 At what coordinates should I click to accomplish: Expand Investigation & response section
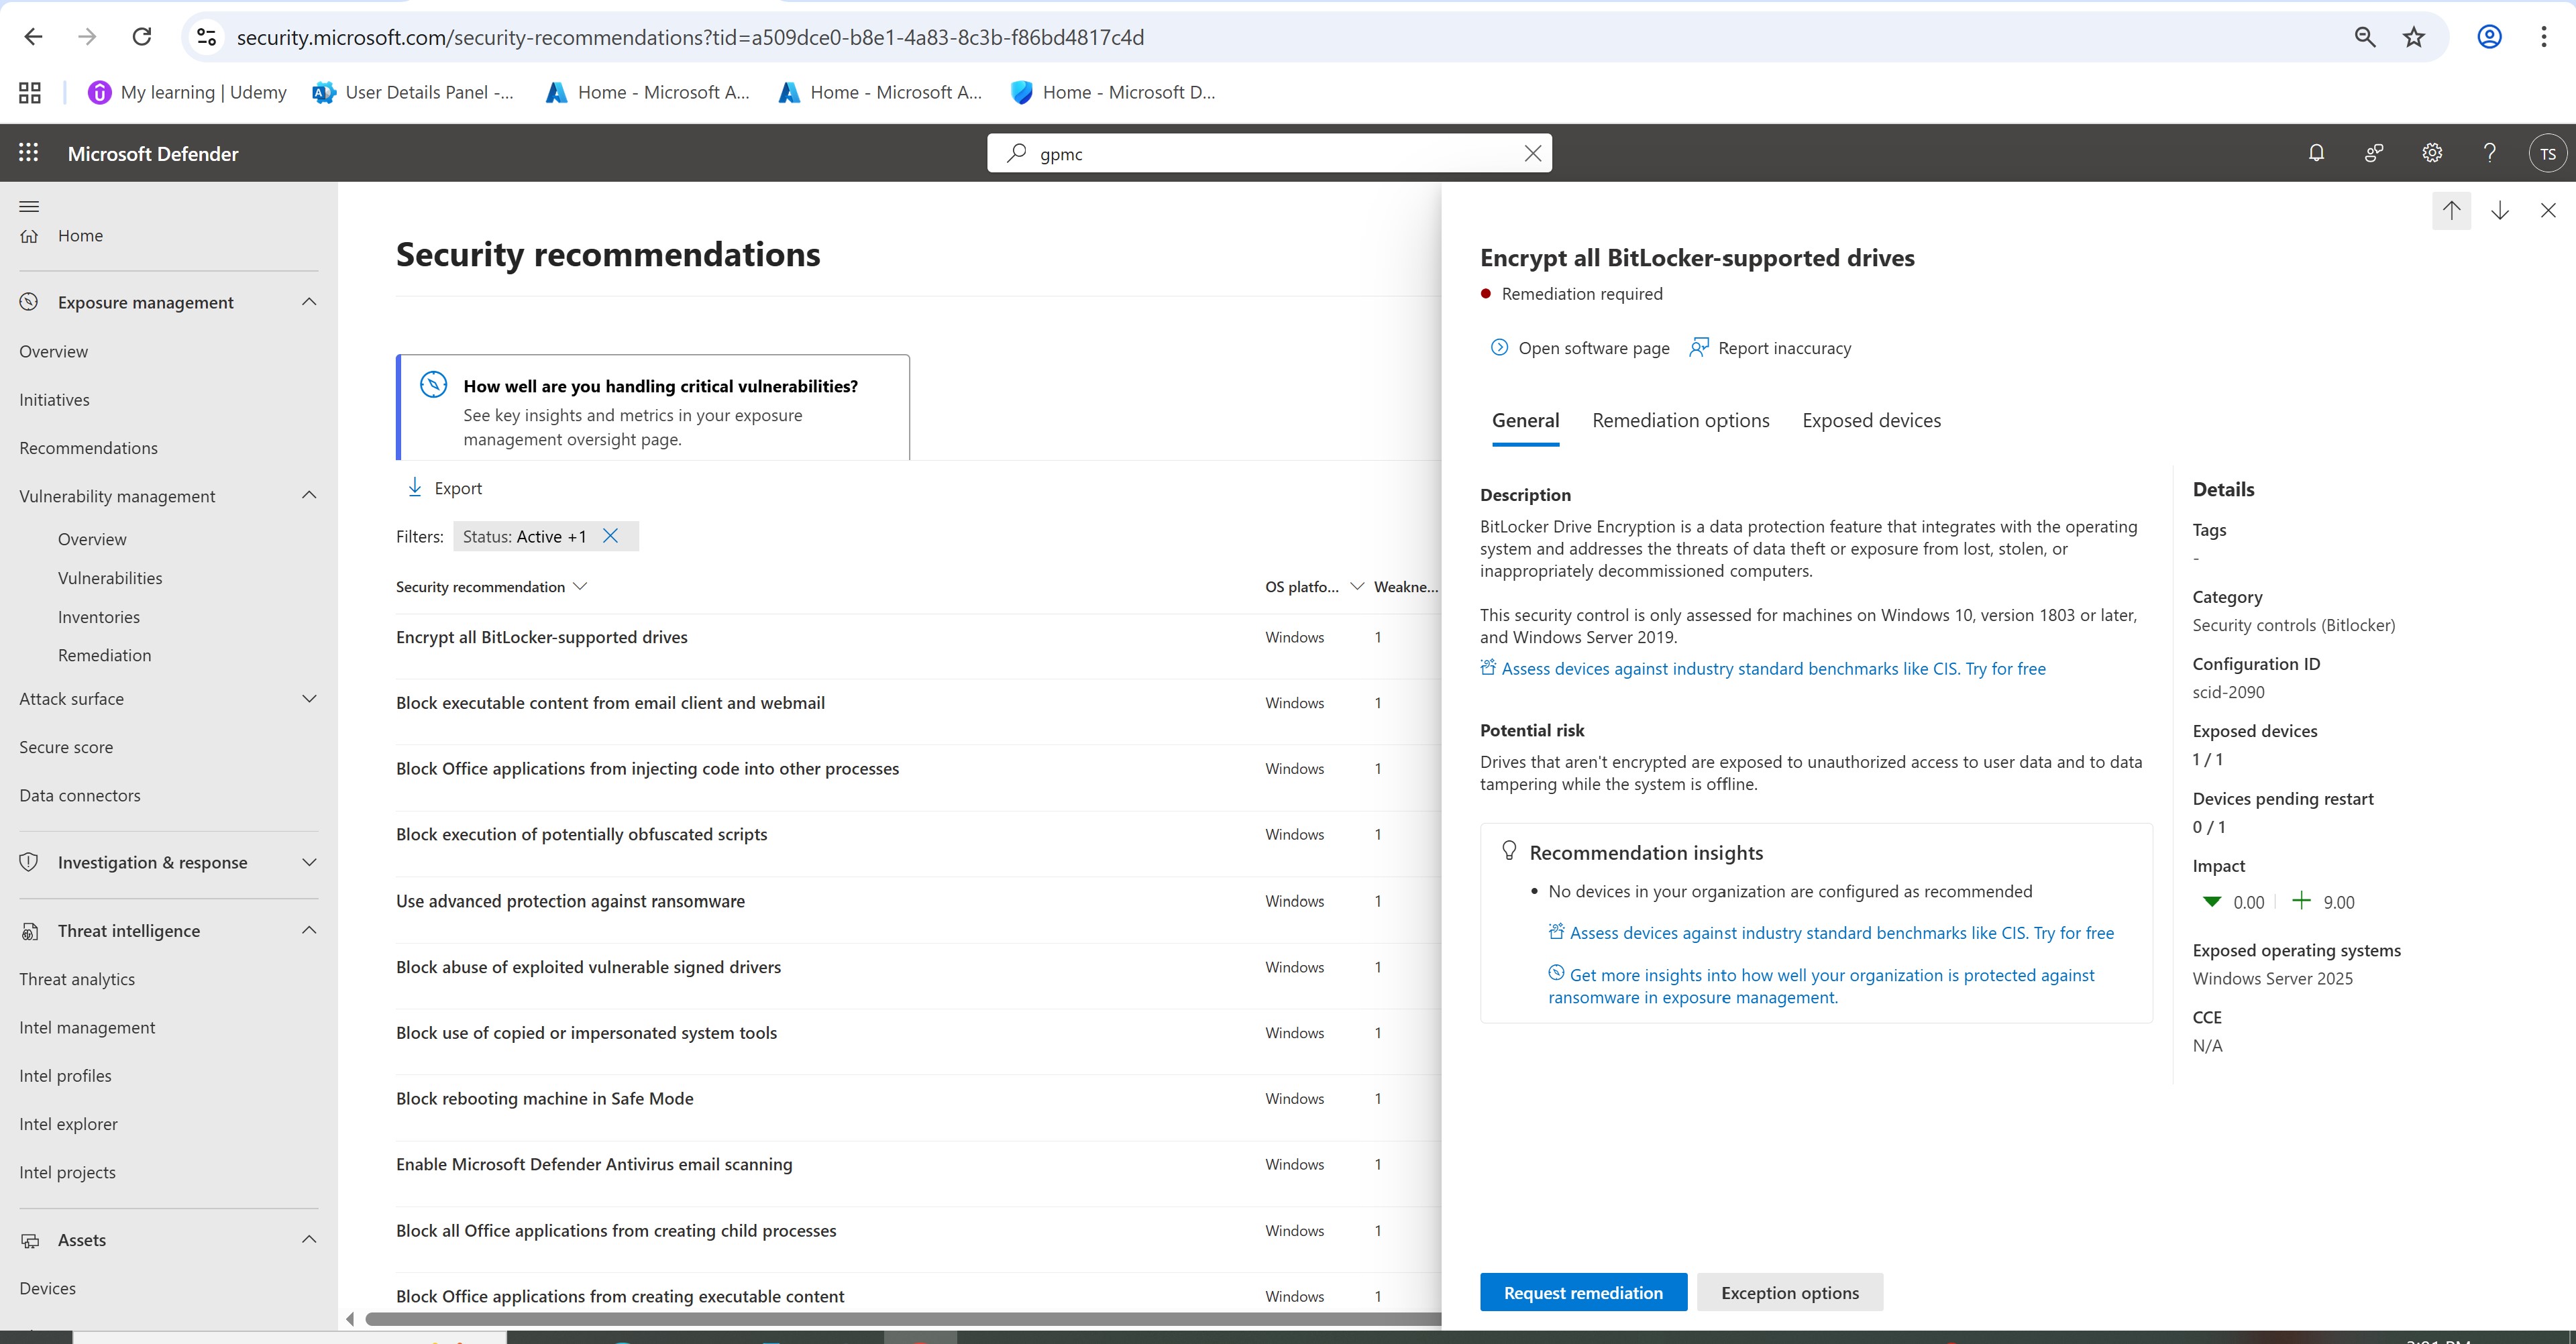tap(309, 862)
